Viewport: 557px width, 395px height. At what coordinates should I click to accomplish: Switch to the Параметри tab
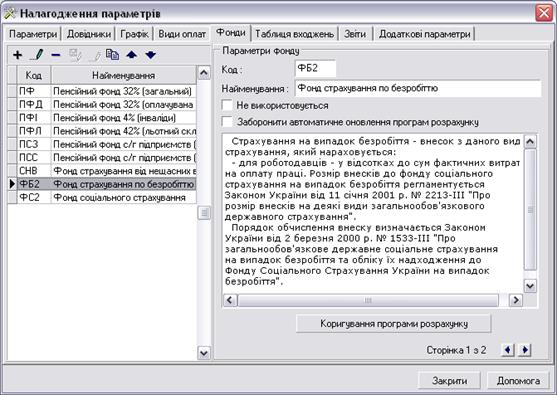33,34
